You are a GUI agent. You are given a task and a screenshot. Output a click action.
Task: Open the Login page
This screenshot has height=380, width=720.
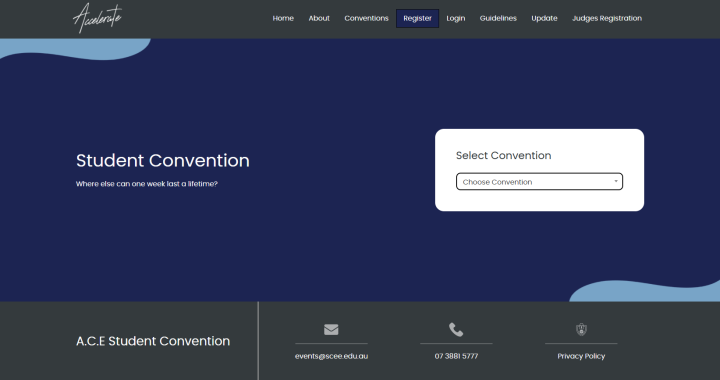[x=456, y=18]
